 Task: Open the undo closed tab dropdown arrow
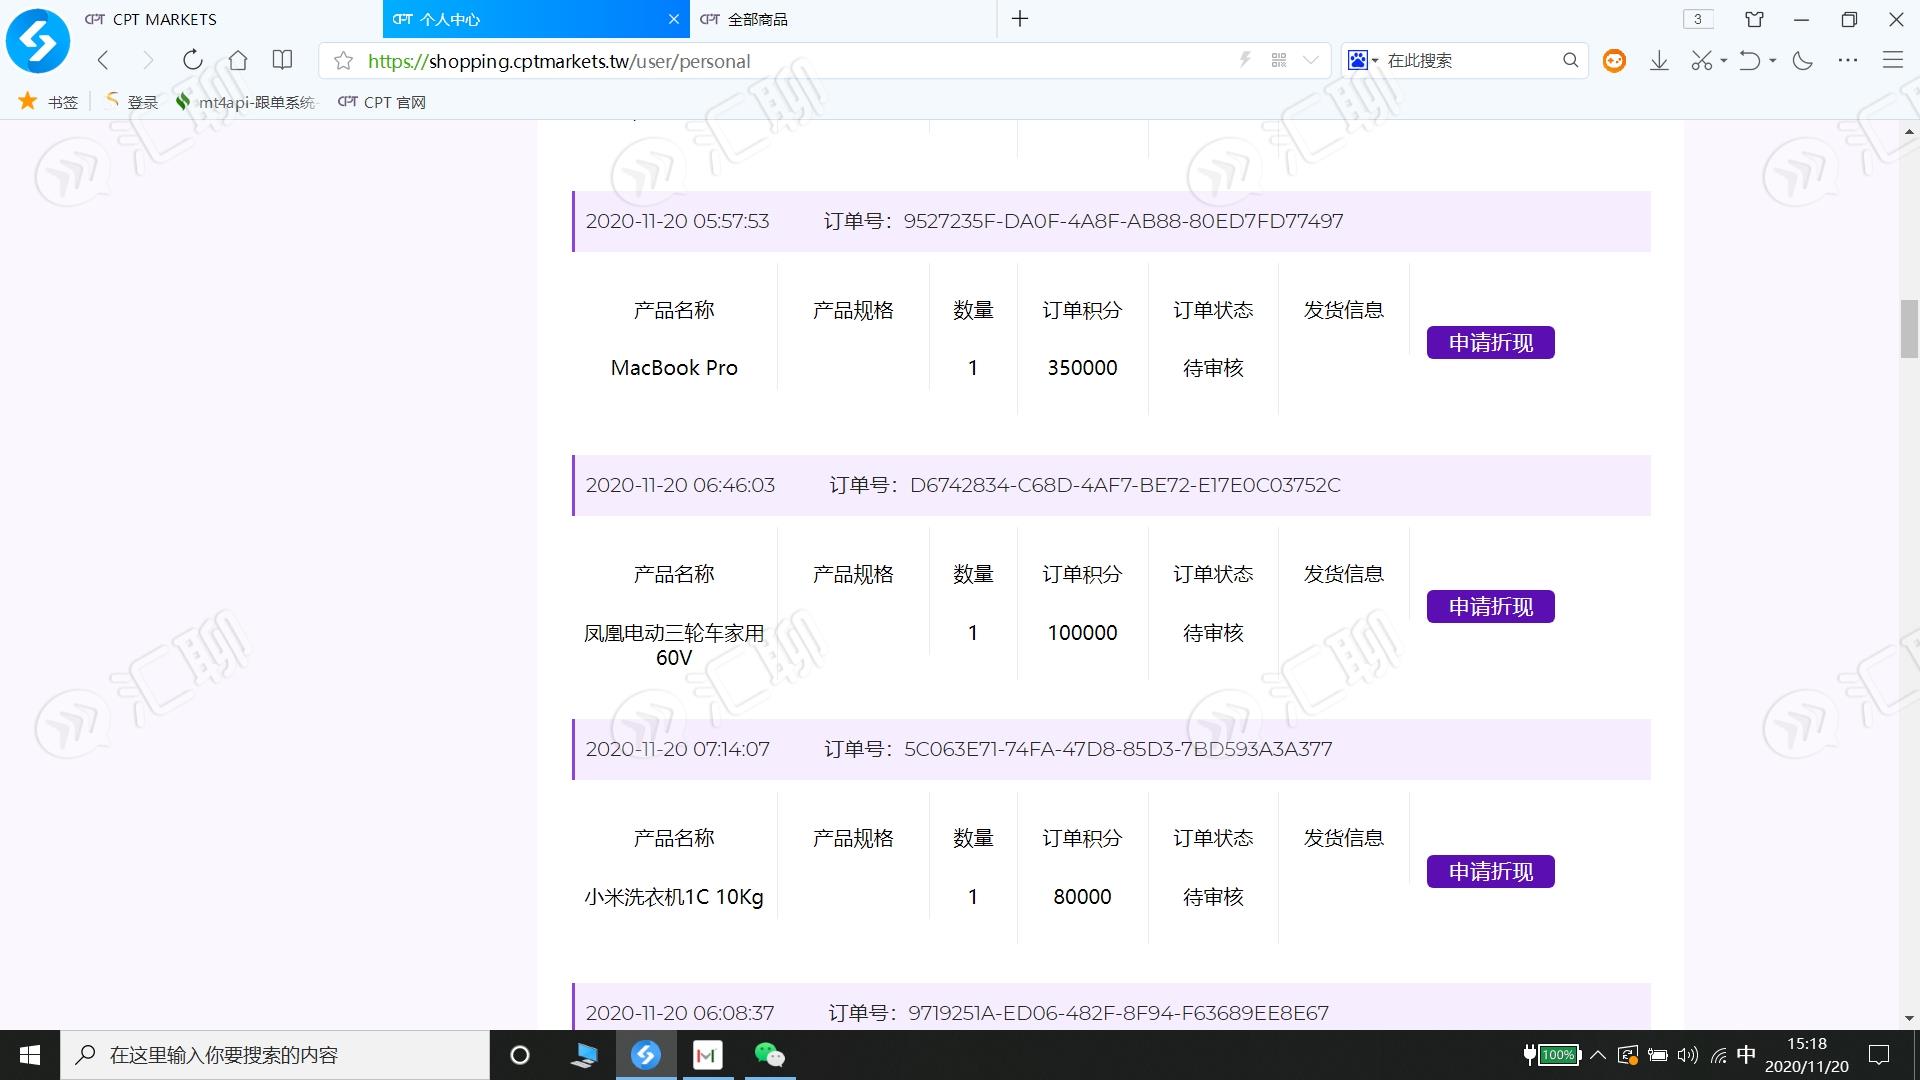point(1772,61)
